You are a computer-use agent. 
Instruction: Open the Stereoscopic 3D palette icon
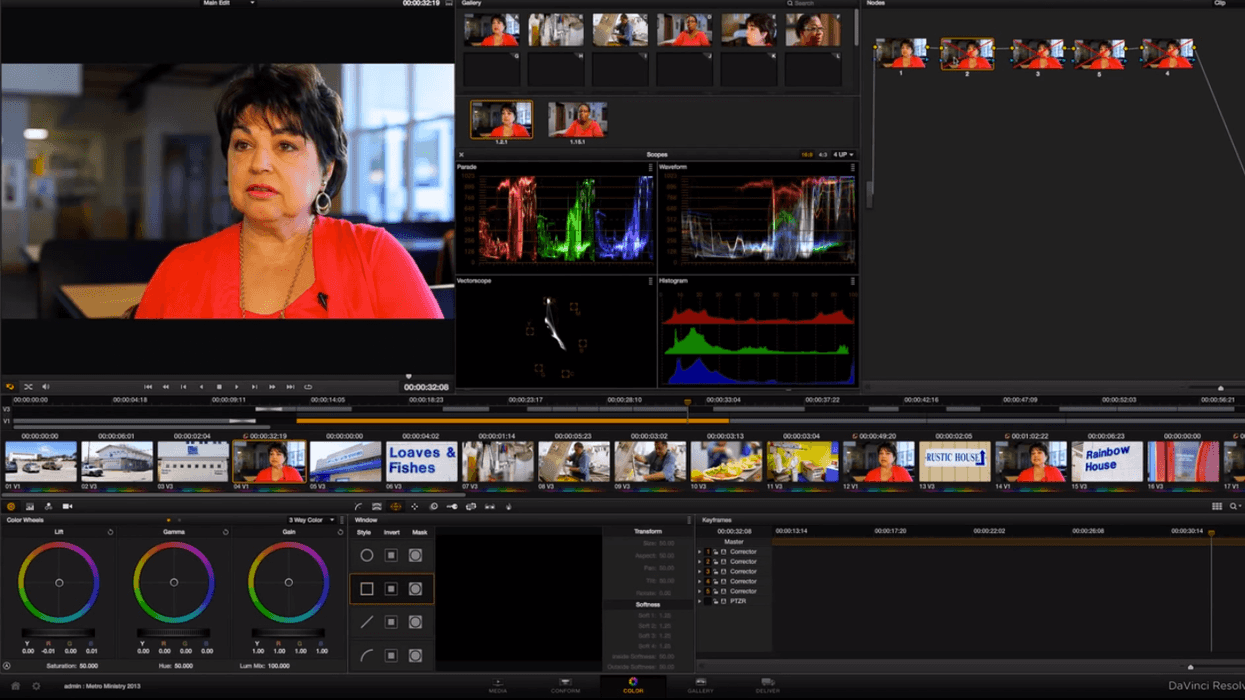[490, 507]
